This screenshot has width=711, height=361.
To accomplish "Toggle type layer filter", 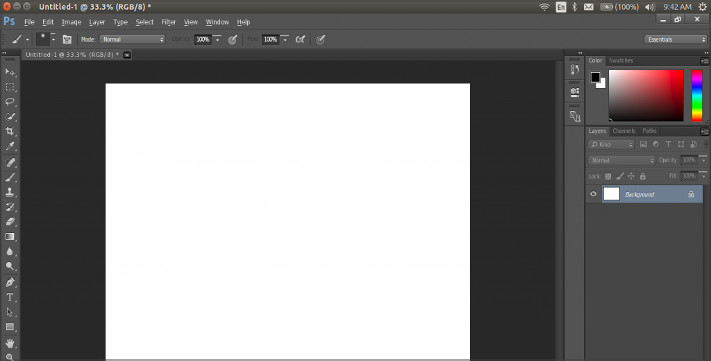I will (x=668, y=144).
